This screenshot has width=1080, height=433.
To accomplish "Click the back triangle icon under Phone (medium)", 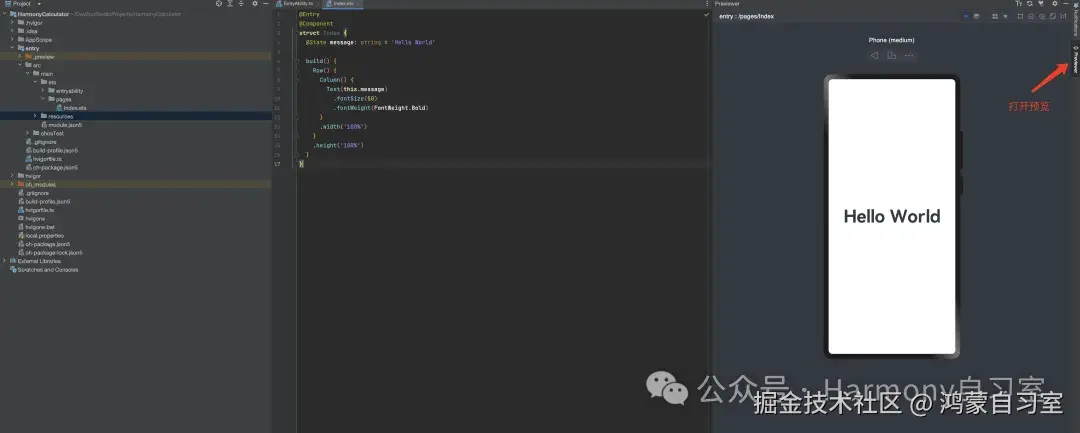I will point(874,56).
